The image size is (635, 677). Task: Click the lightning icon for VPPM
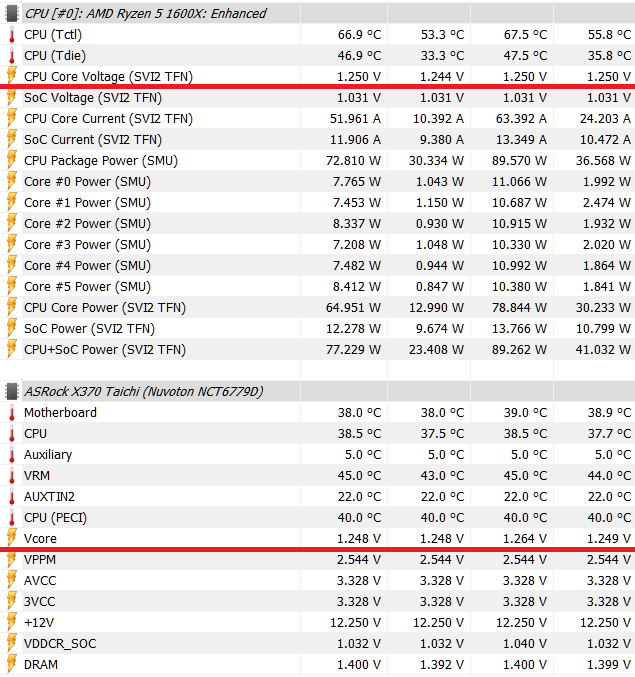click(12, 560)
